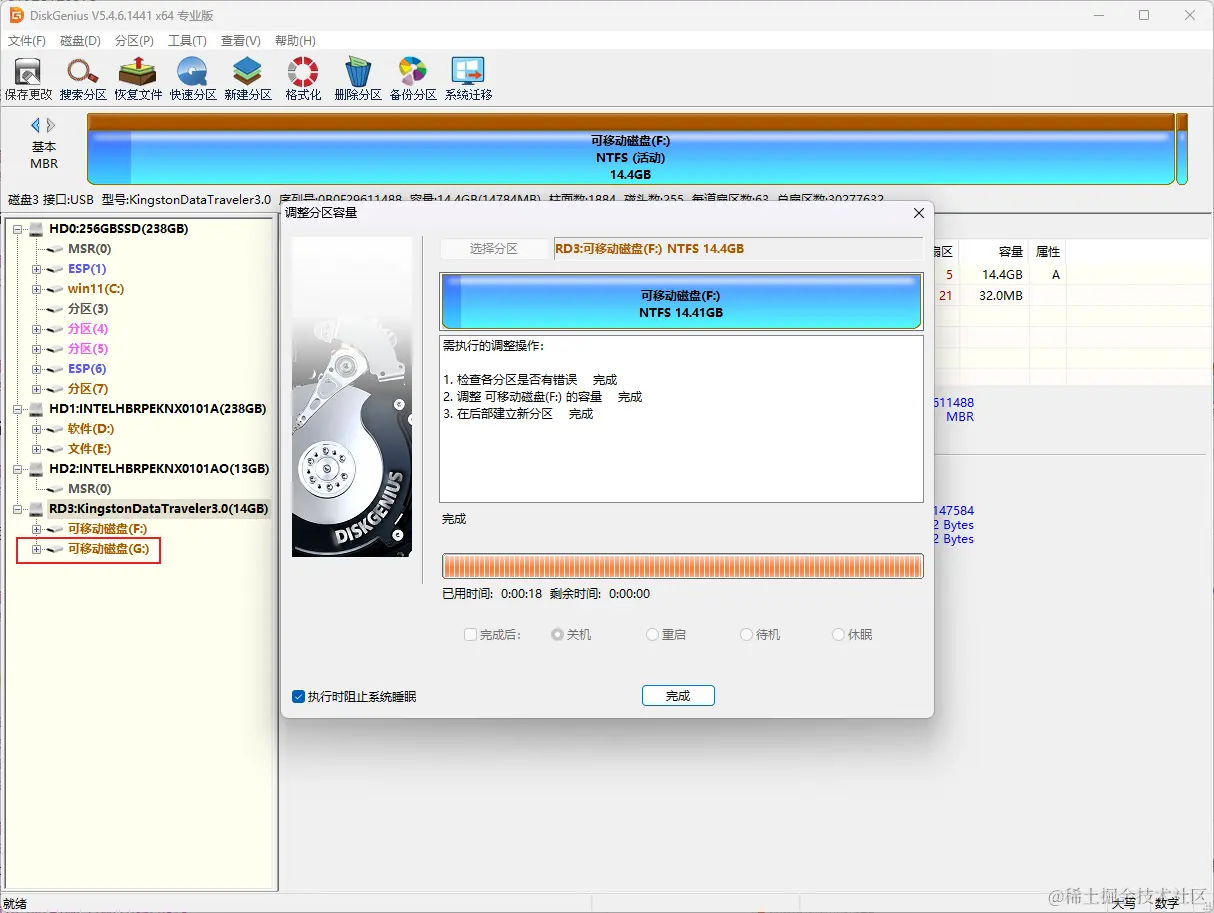The image size is (1214, 913).
Task: Click the dialog's 可移动磁盘(F:) 14.41GB partition bar
Action: 681,302
